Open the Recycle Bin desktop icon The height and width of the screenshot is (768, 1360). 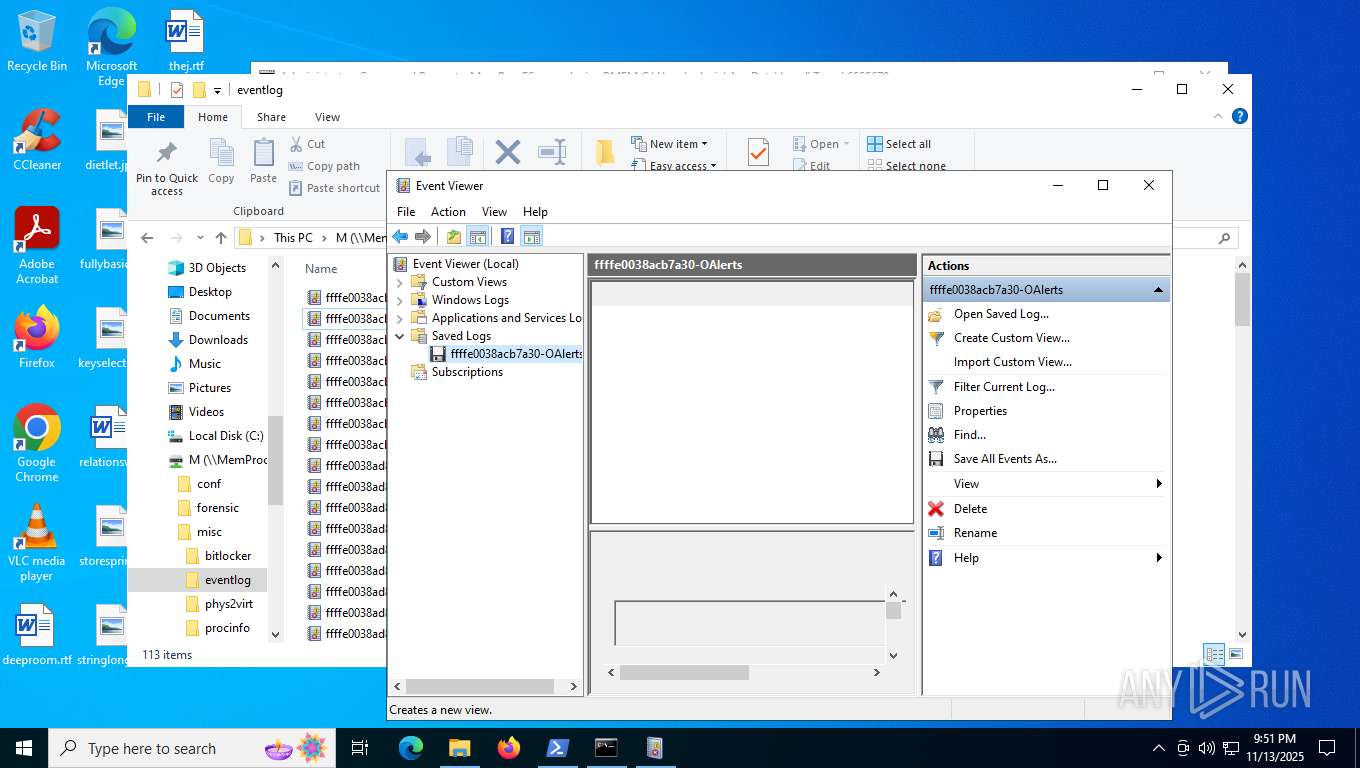coord(37,41)
